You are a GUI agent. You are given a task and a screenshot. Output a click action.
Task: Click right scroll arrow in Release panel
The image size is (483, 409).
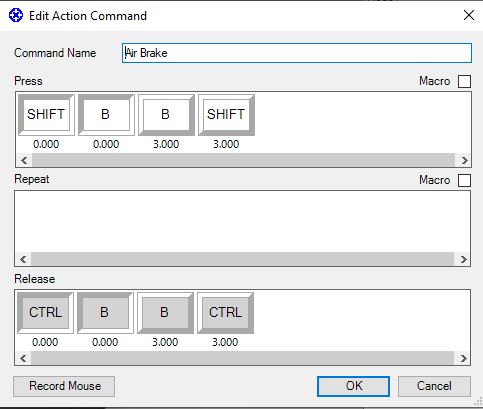(x=463, y=358)
